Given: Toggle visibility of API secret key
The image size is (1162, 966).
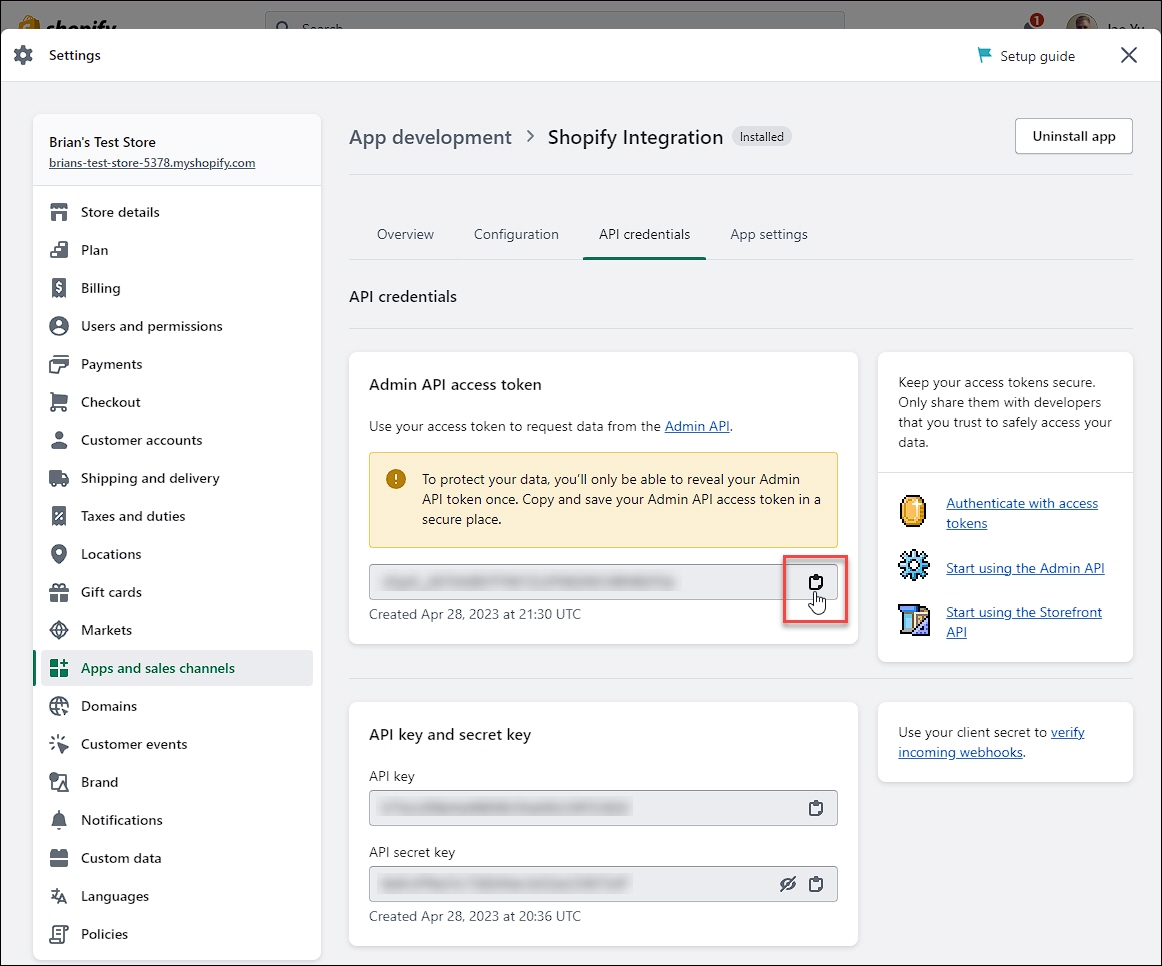Looking at the screenshot, I should (788, 885).
